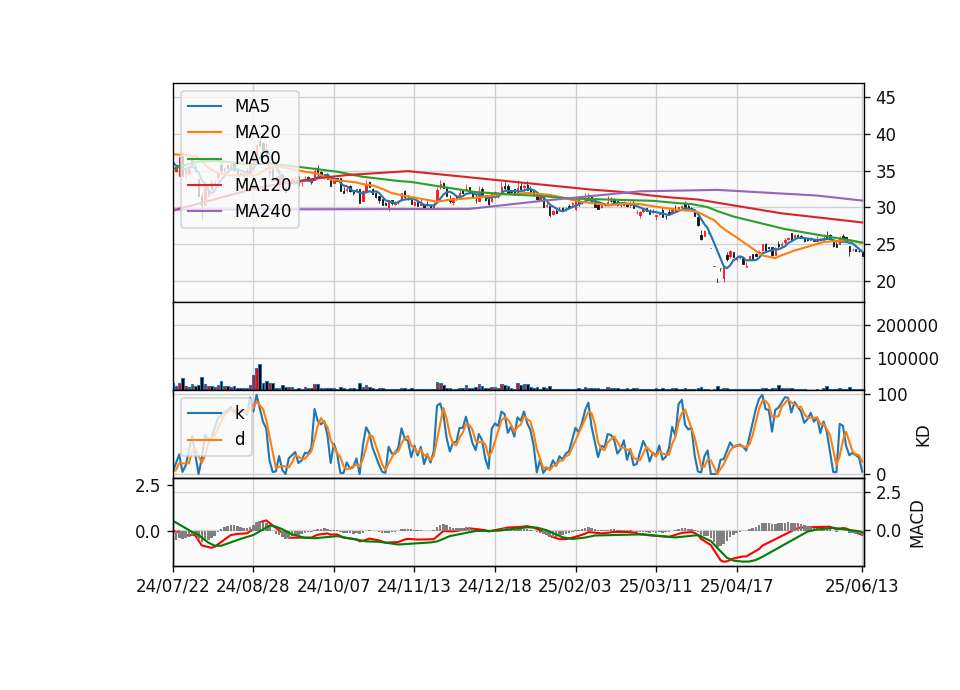This screenshot has height=690, width=960.
Task: Click the MACD axis title
Action: (917, 524)
